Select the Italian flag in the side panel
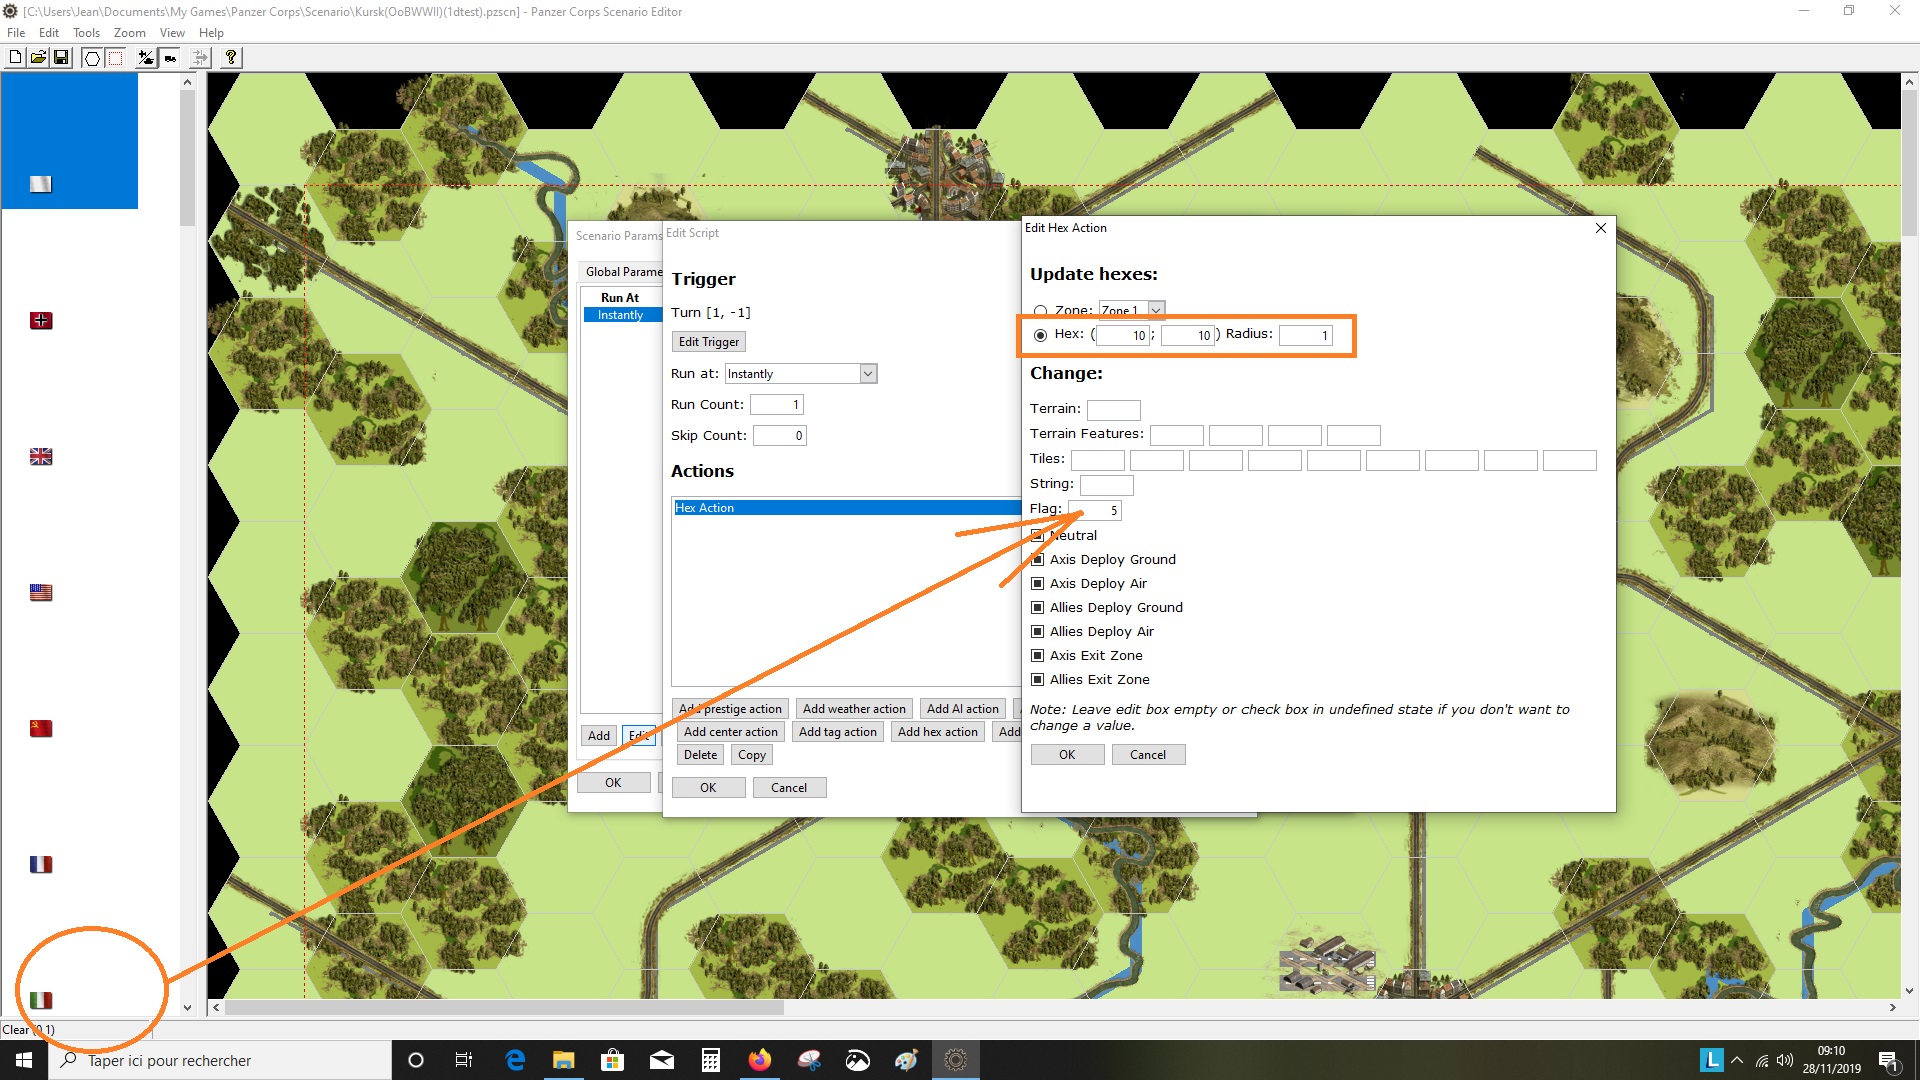 [41, 1001]
